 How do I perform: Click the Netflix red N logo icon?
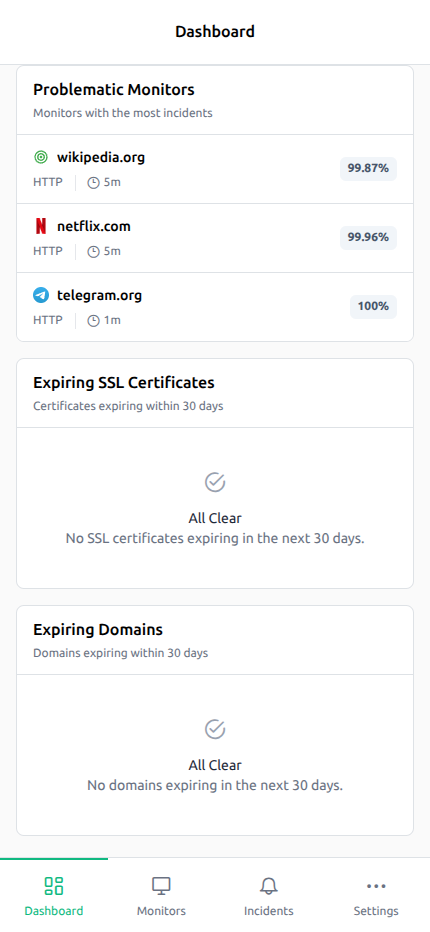[40, 226]
